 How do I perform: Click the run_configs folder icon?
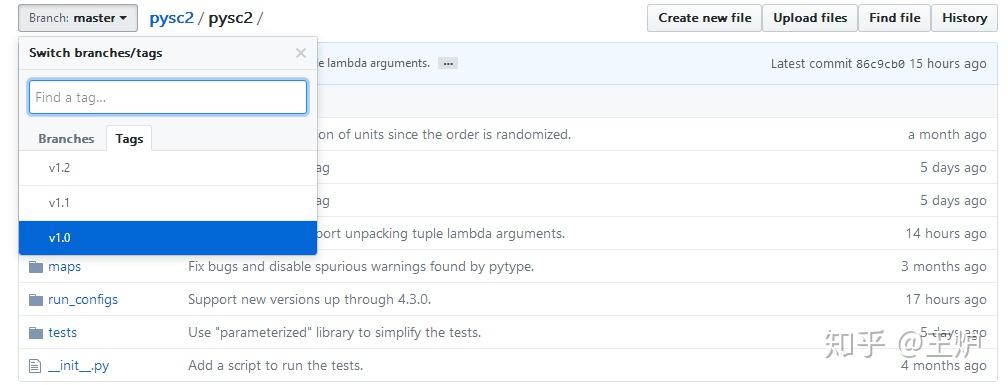[x=35, y=300]
